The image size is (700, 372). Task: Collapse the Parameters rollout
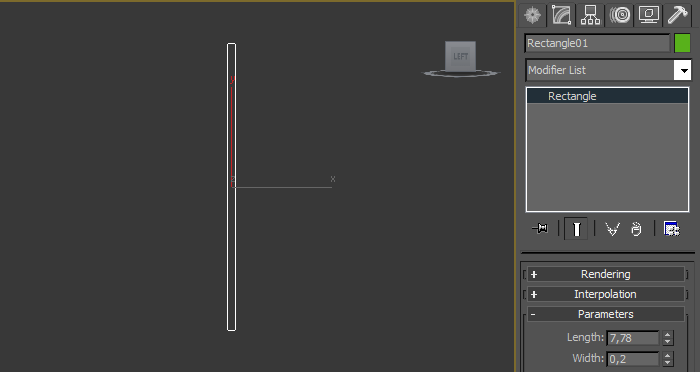pos(606,314)
